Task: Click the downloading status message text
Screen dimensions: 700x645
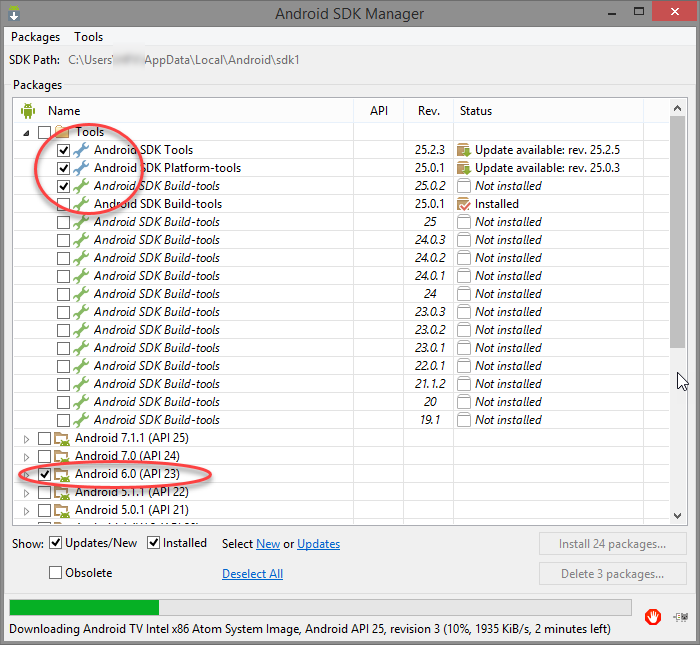Action: pos(310,629)
